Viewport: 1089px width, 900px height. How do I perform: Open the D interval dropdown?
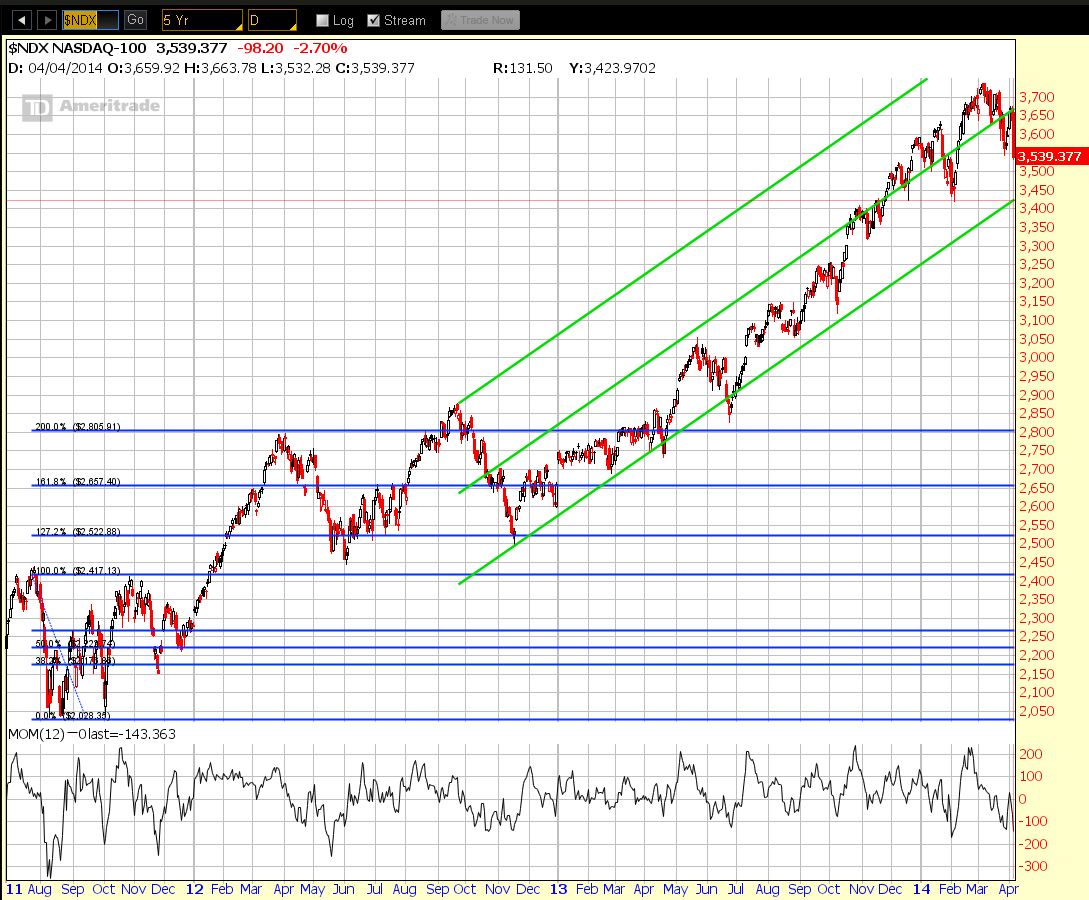tap(272, 20)
